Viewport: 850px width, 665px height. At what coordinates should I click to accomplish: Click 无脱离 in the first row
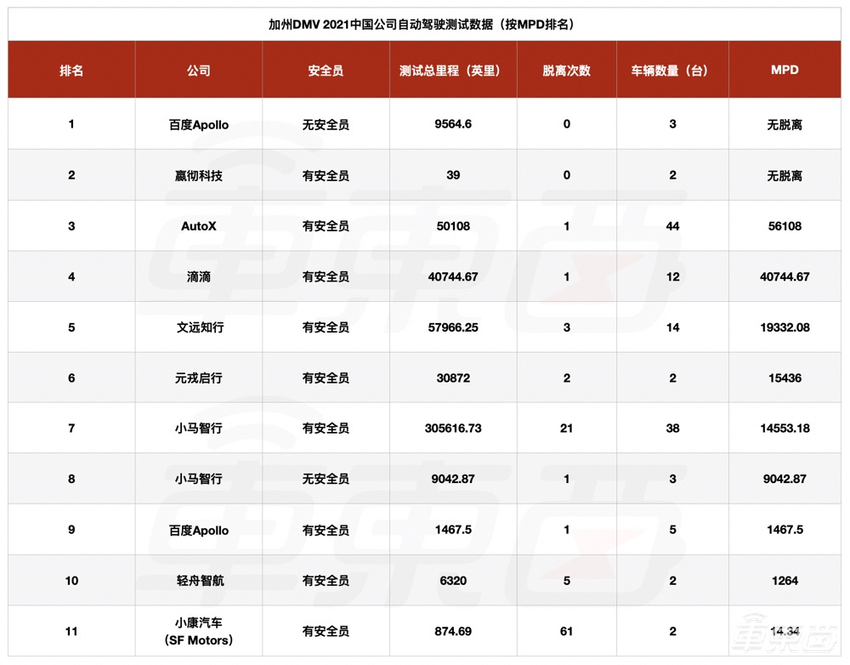click(x=784, y=124)
